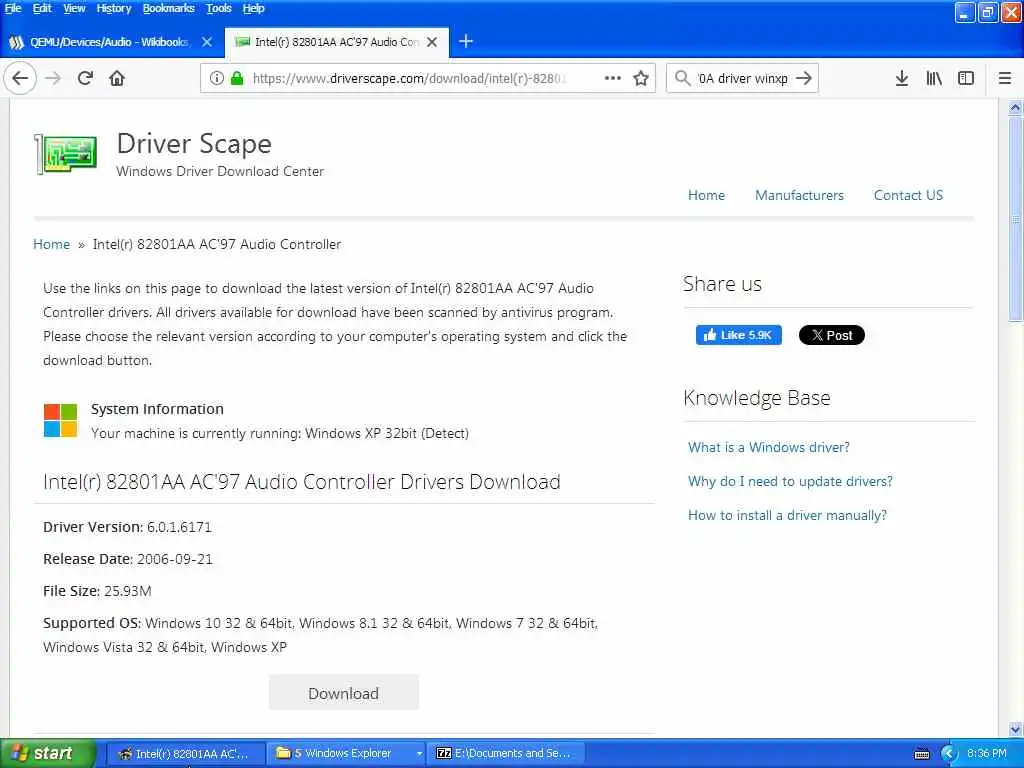
Task: Click the Driver Version 6.0.1.6171 text
Action: pos(127,527)
